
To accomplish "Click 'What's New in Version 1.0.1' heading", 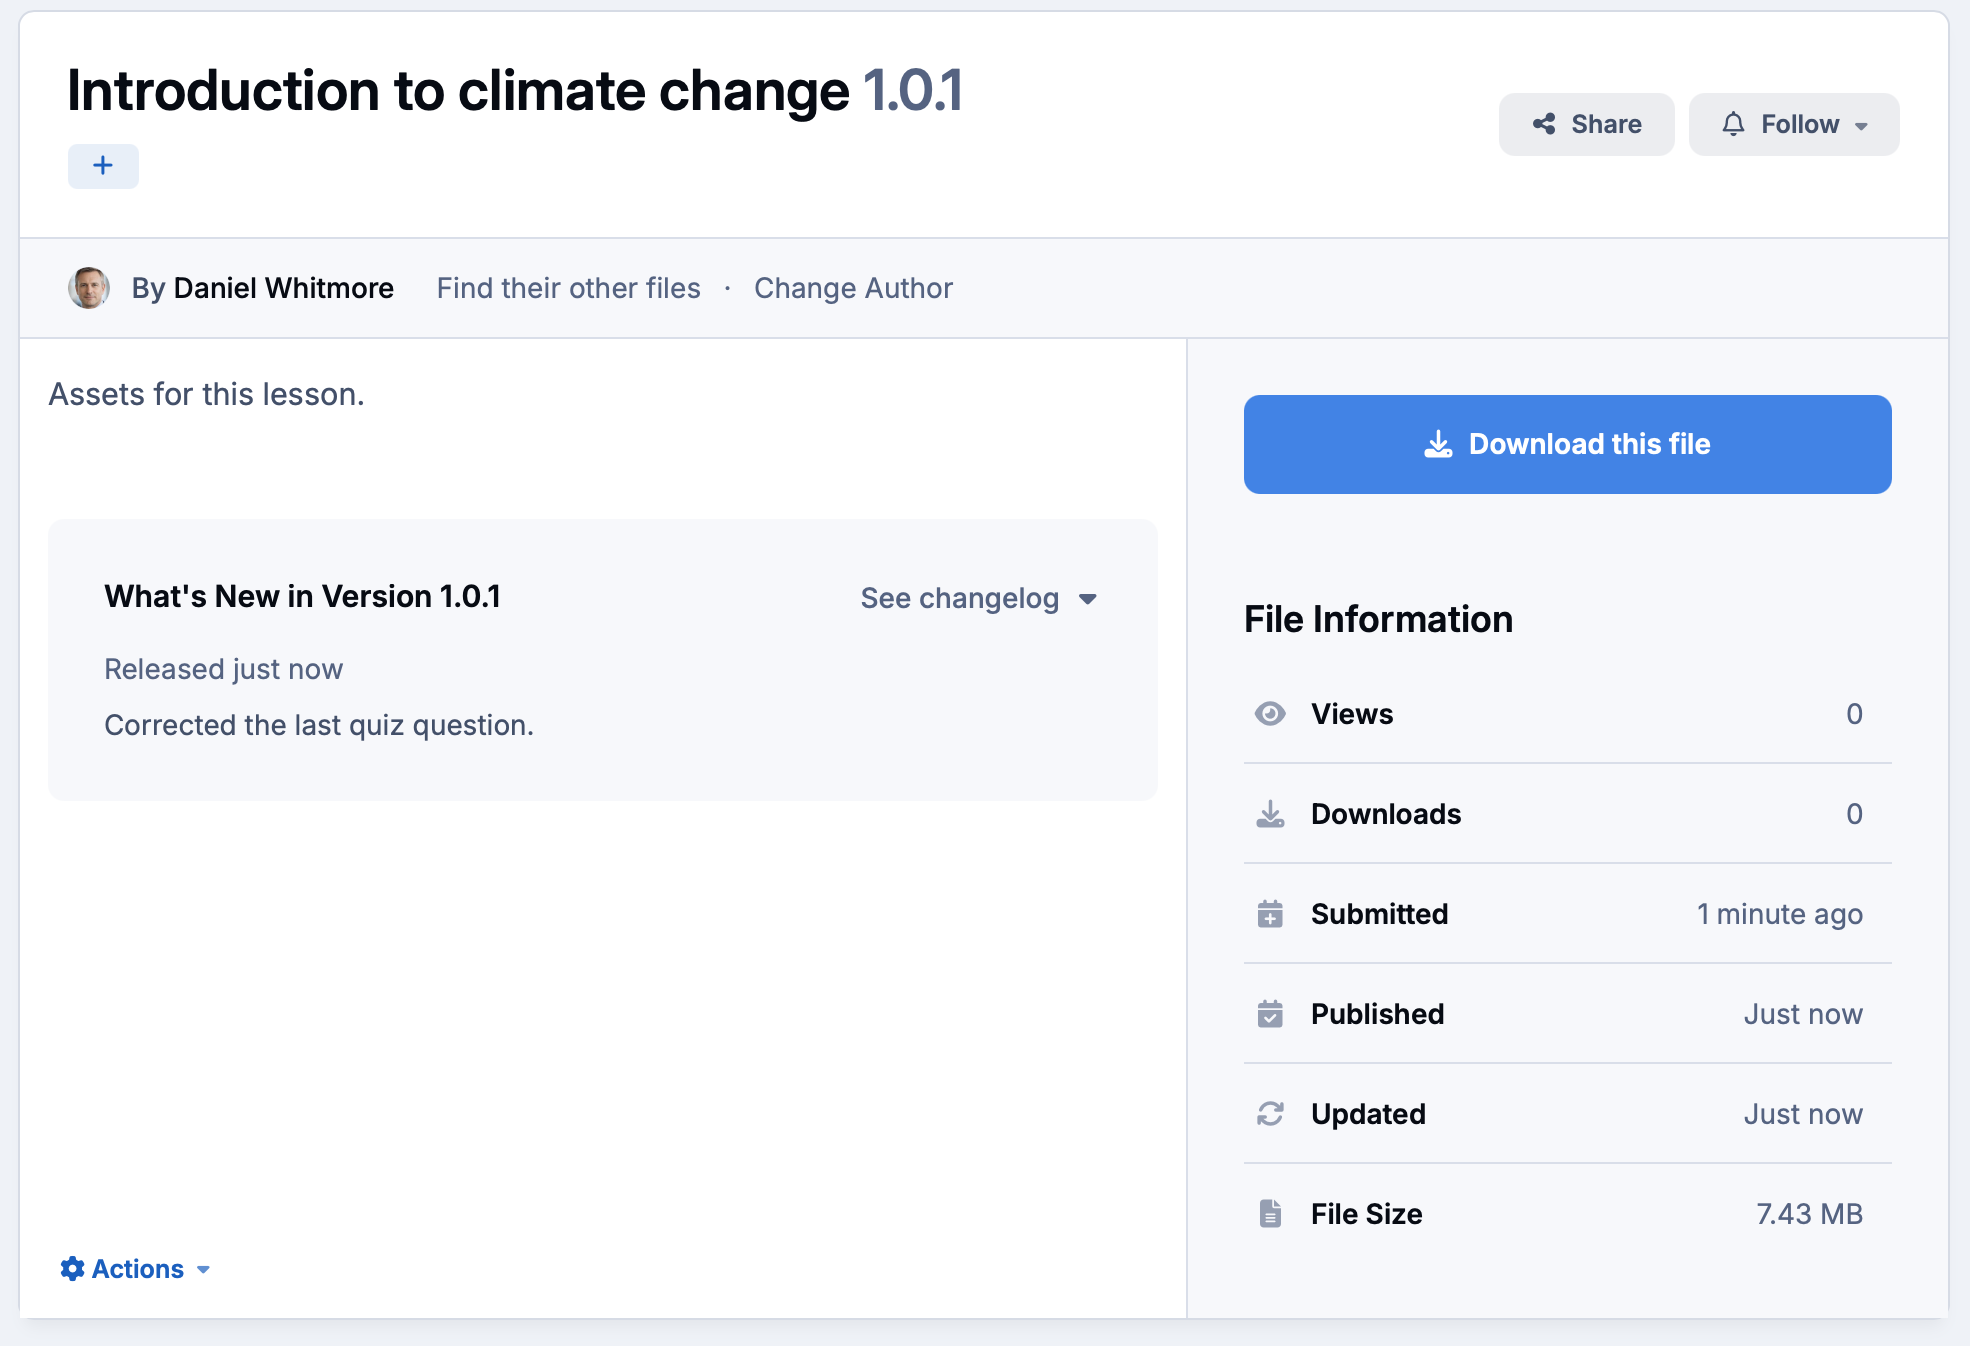I will [302, 596].
